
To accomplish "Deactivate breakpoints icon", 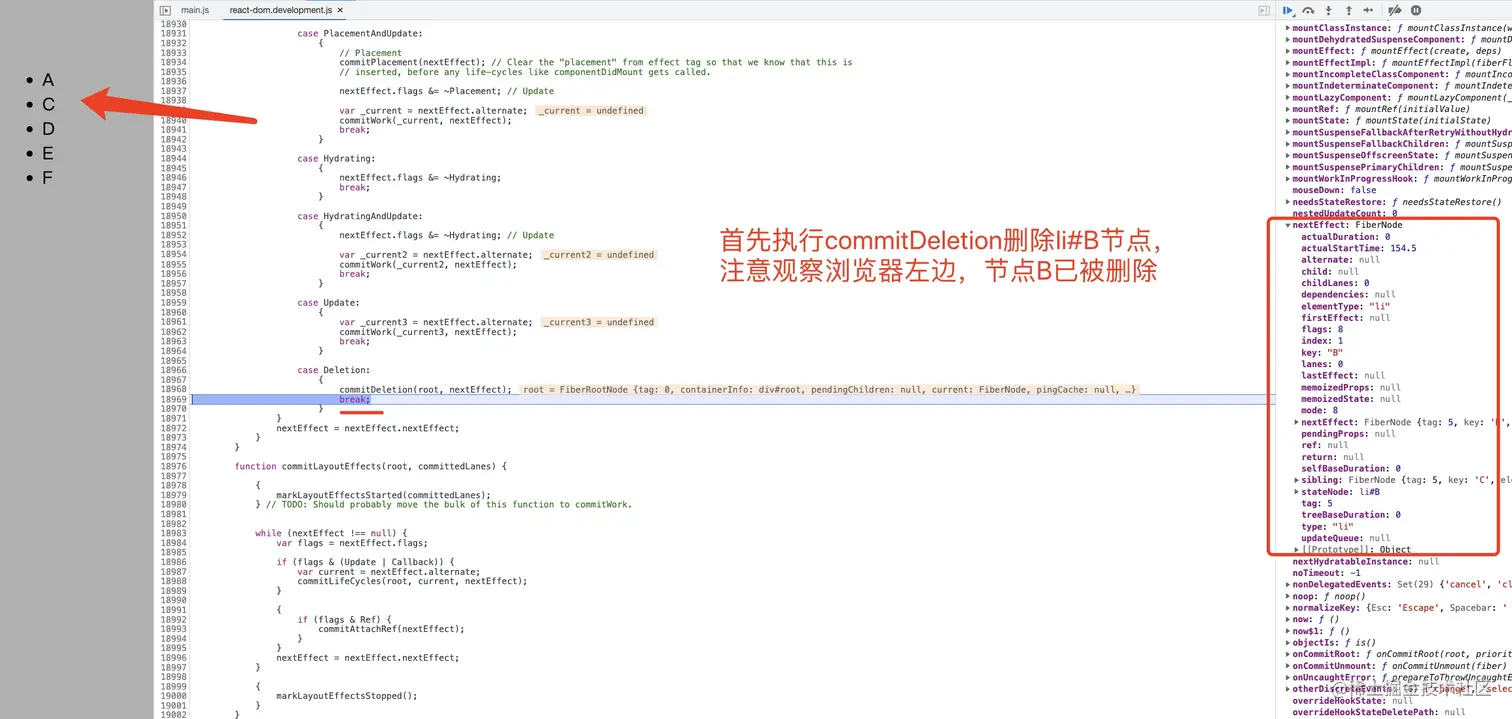I will pos(1395,10).
